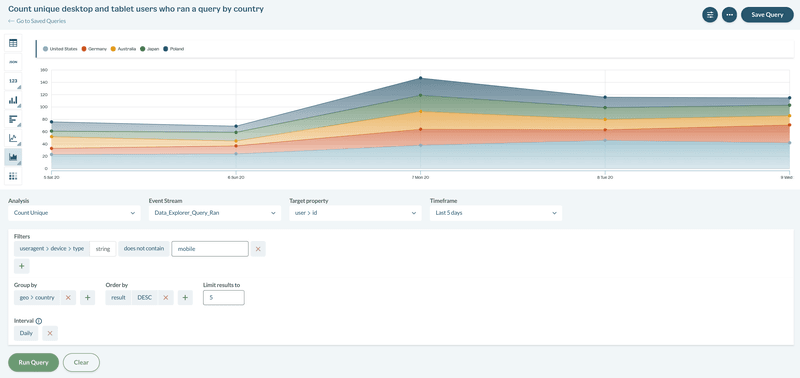Screen dimensions: 800x378
Task: Select the dot grid heatmap visualization
Action: [x=13, y=176]
